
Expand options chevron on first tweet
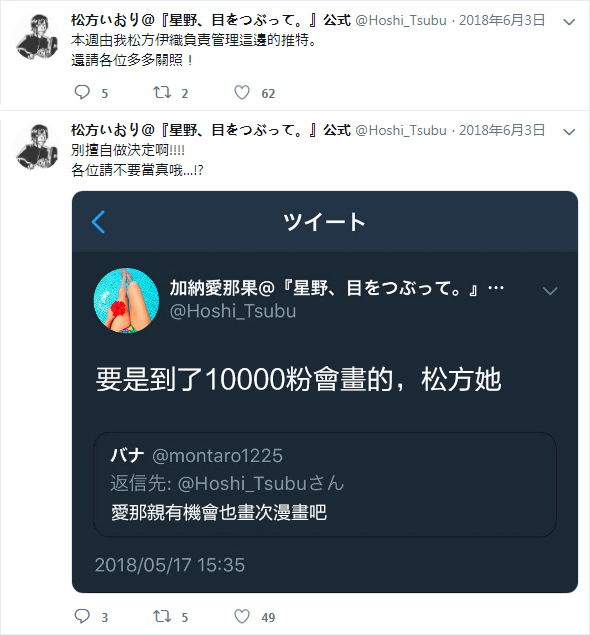(x=569, y=22)
